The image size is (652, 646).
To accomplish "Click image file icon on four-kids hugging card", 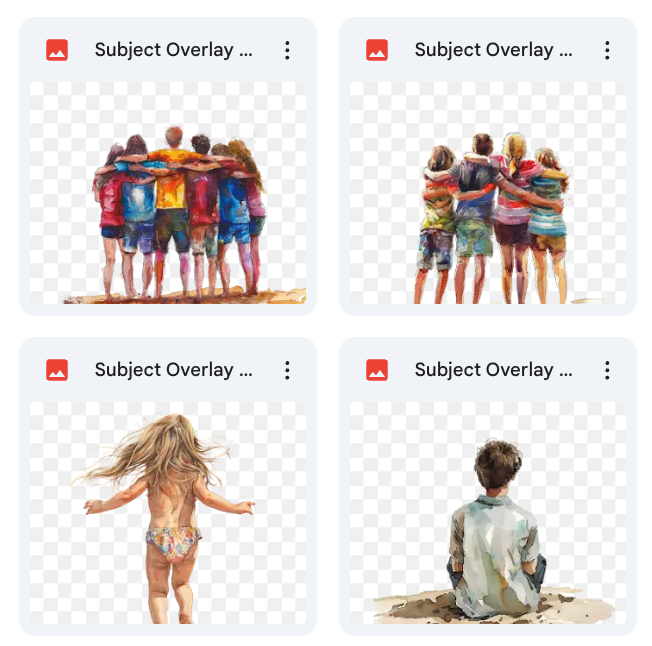I will (x=377, y=50).
